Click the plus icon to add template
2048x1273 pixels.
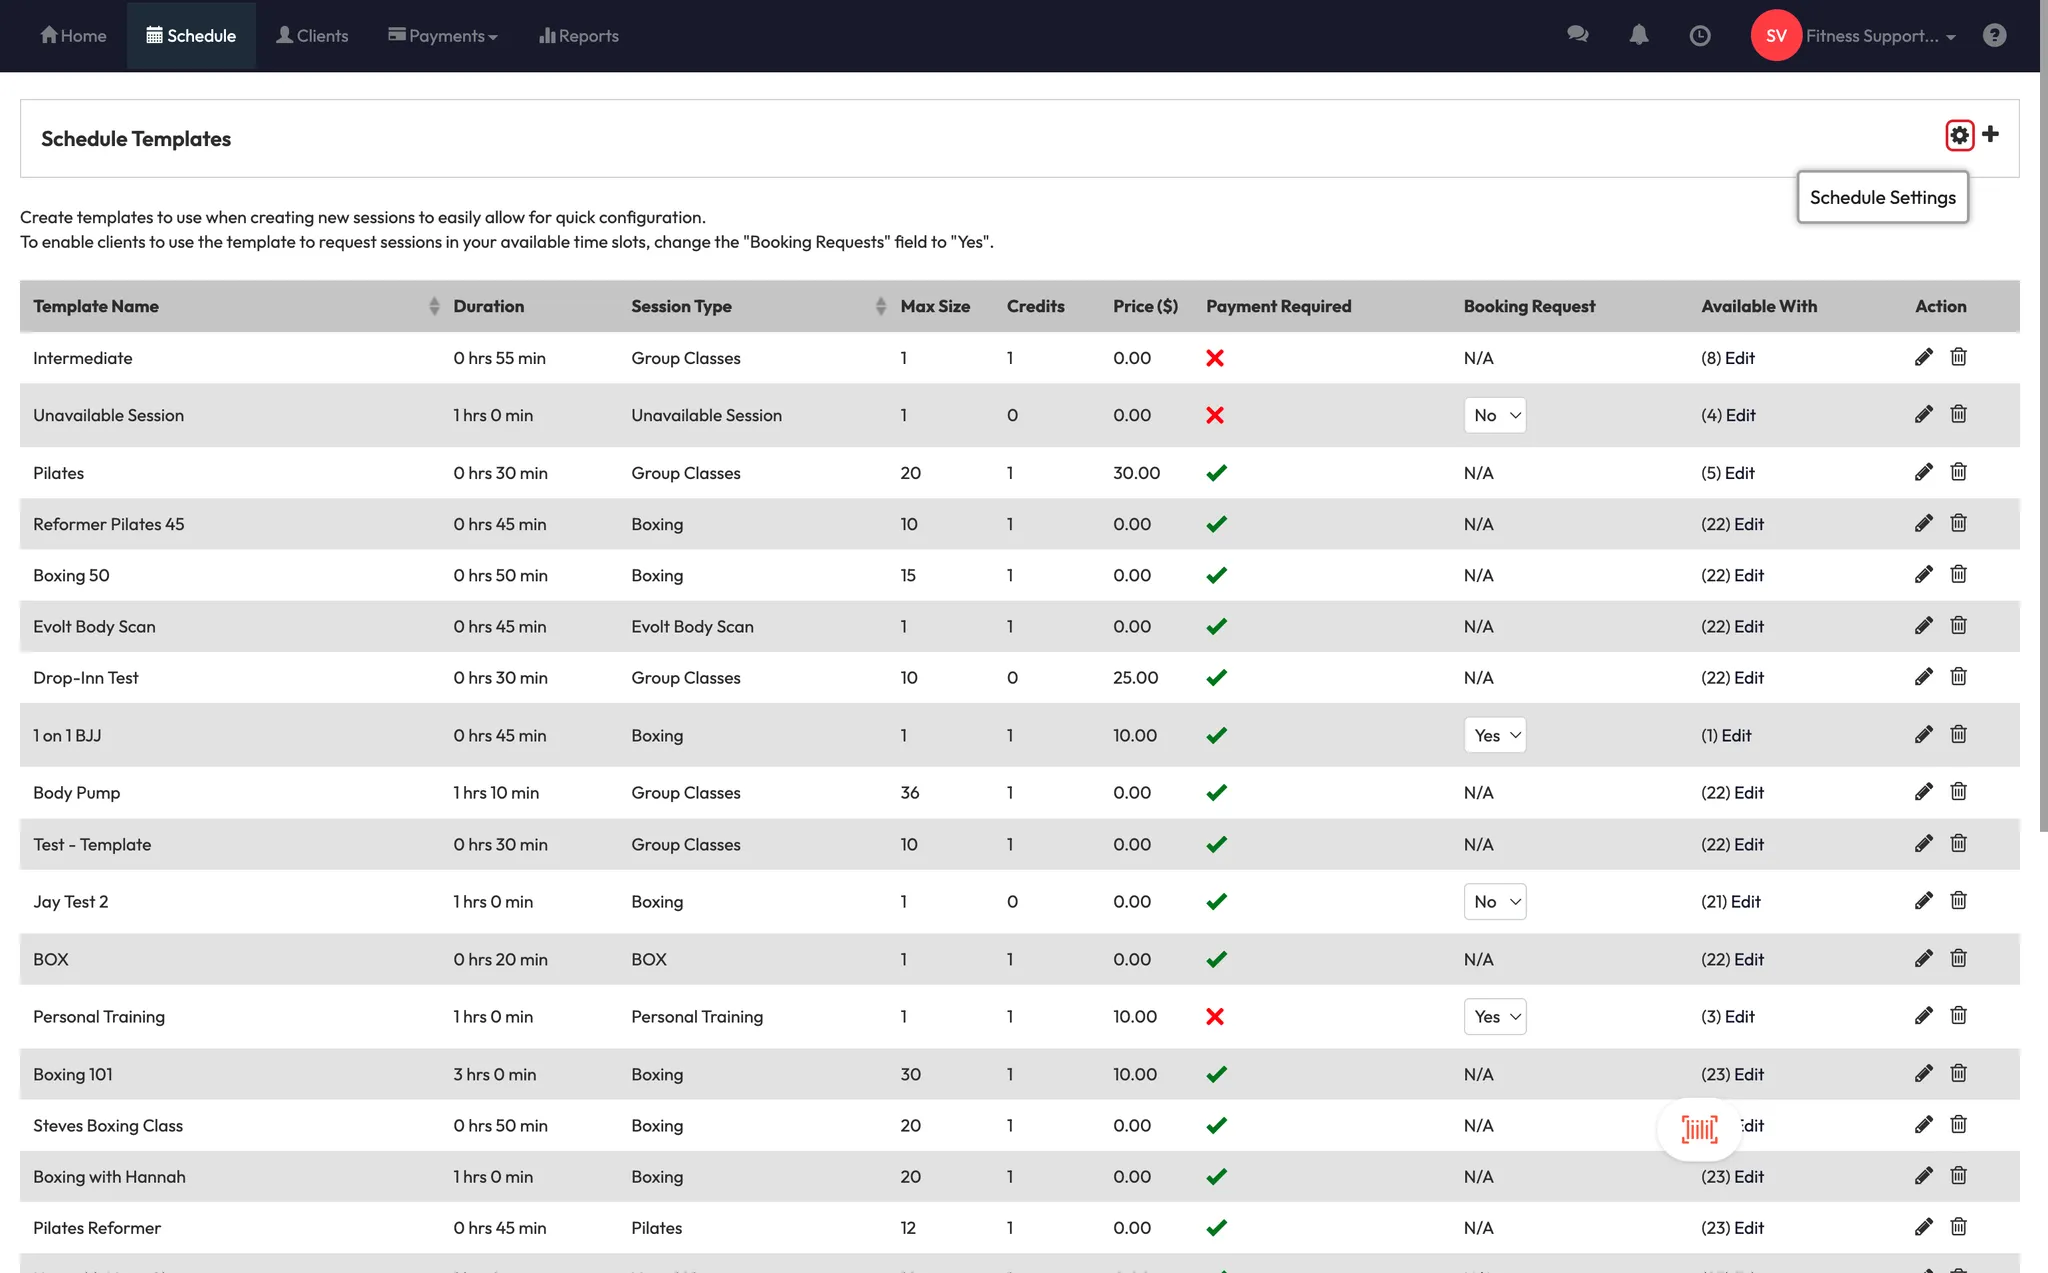tap(1991, 134)
